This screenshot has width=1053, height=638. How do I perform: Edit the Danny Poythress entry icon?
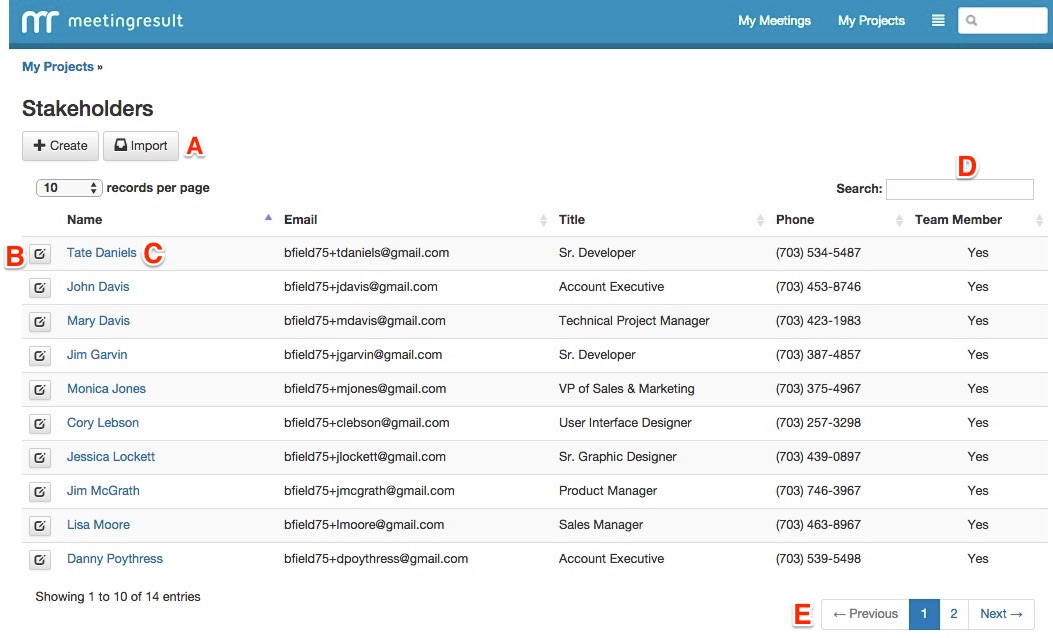coord(39,560)
